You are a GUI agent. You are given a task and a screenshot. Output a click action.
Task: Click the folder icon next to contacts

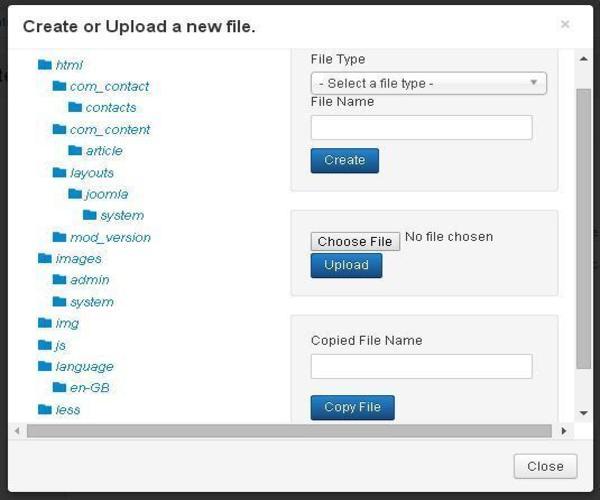click(x=75, y=107)
